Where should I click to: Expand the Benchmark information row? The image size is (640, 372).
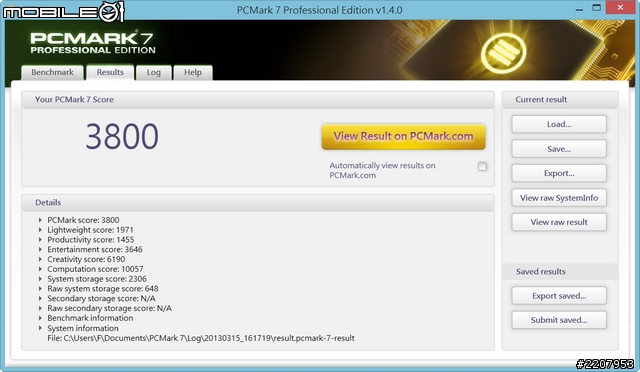pos(40,318)
